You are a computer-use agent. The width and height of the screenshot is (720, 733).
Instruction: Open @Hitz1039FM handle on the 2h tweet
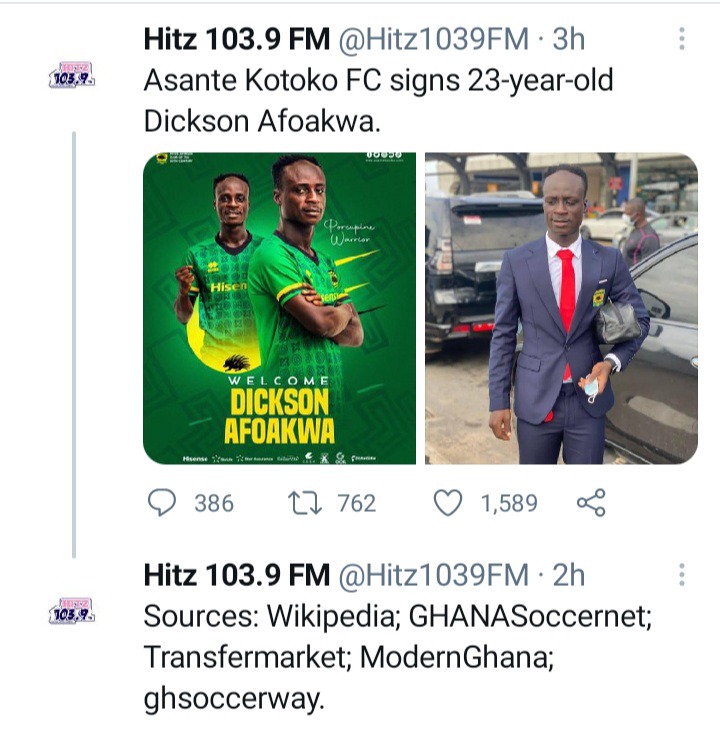click(433, 575)
